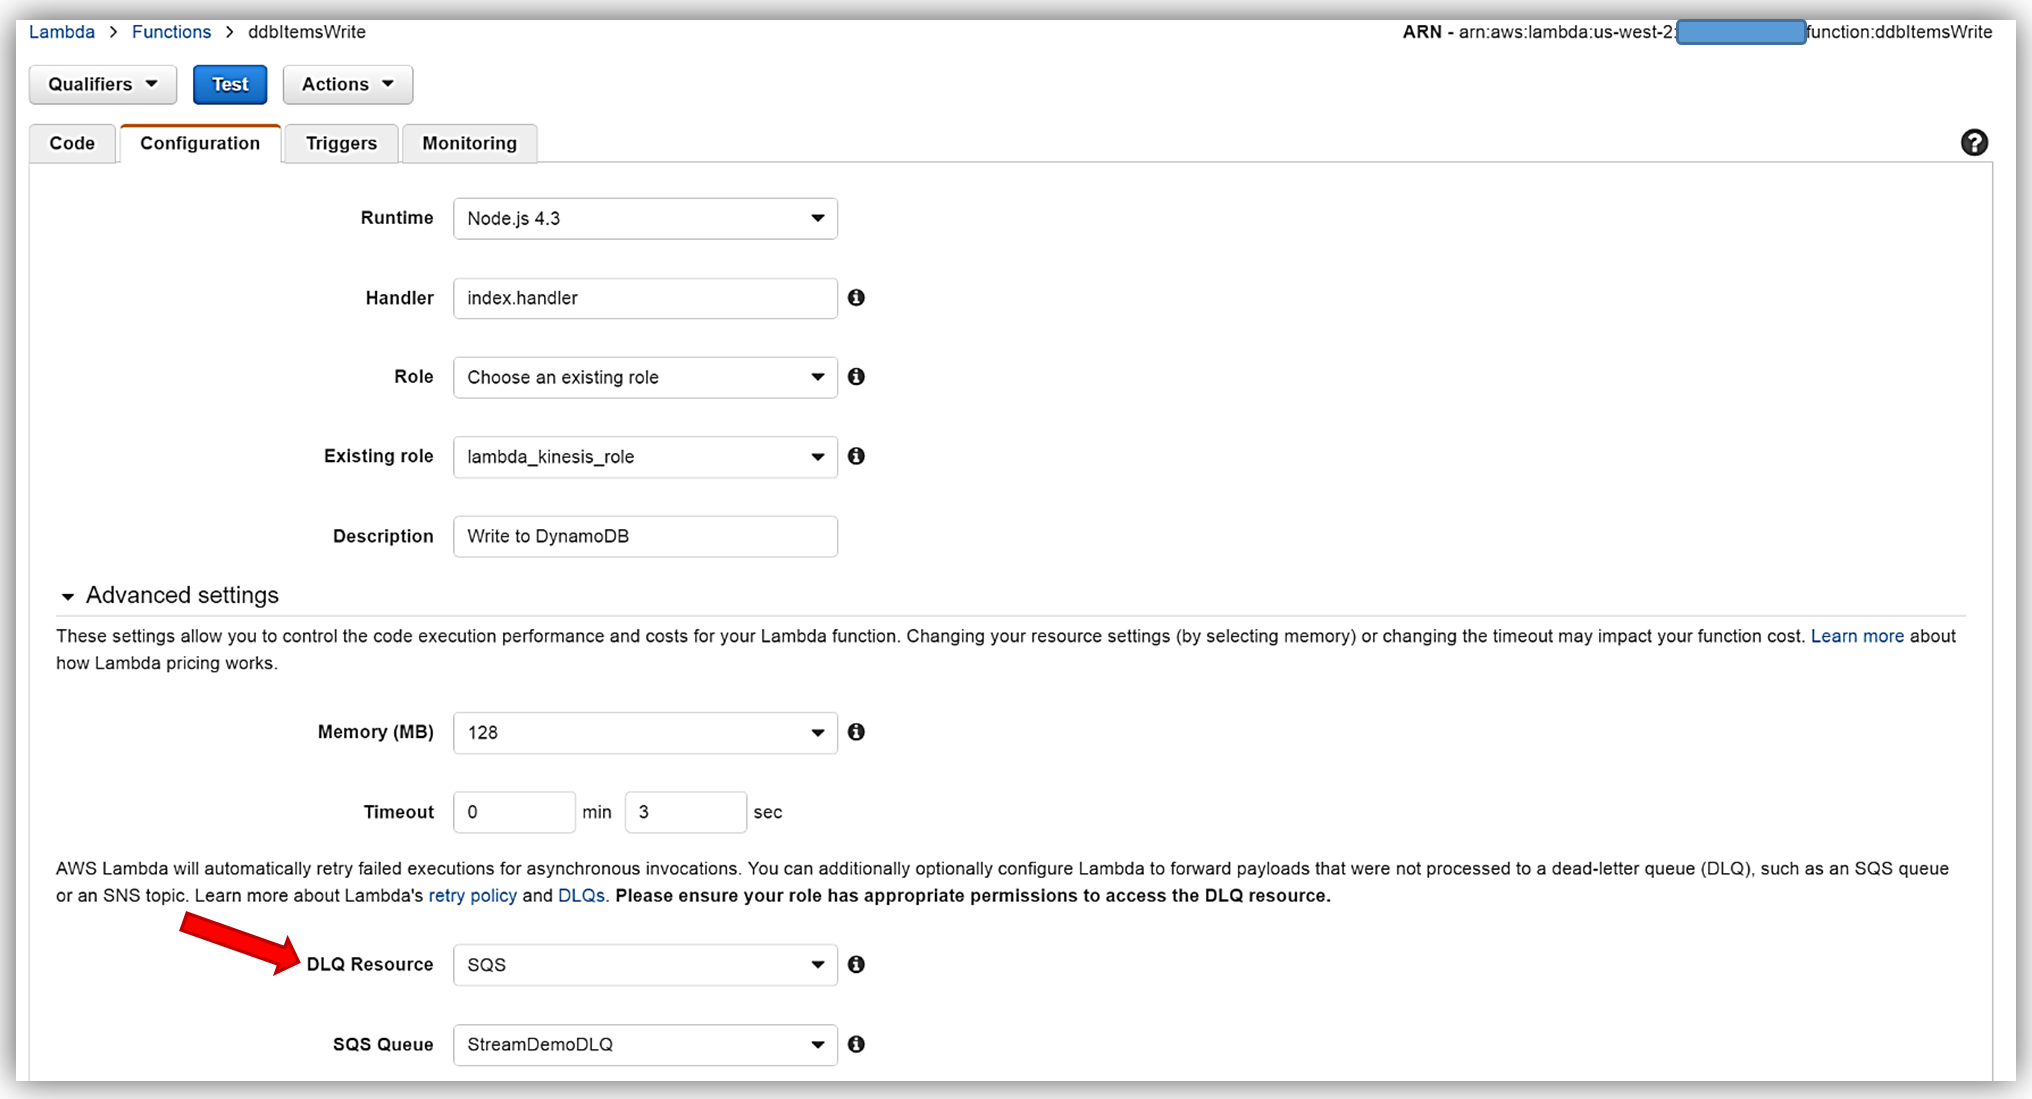Open the Actions dropdown button
2032x1099 pixels.
coord(347,84)
